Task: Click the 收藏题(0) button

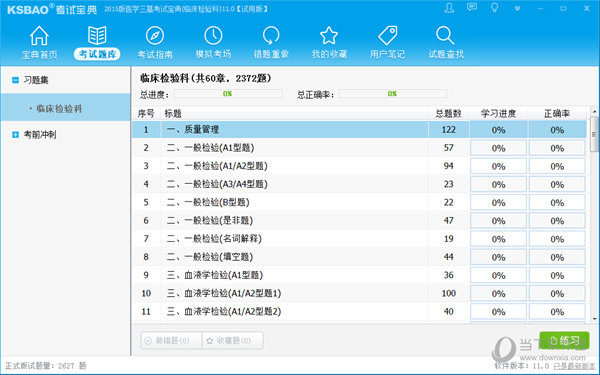Action: point(233,340)
